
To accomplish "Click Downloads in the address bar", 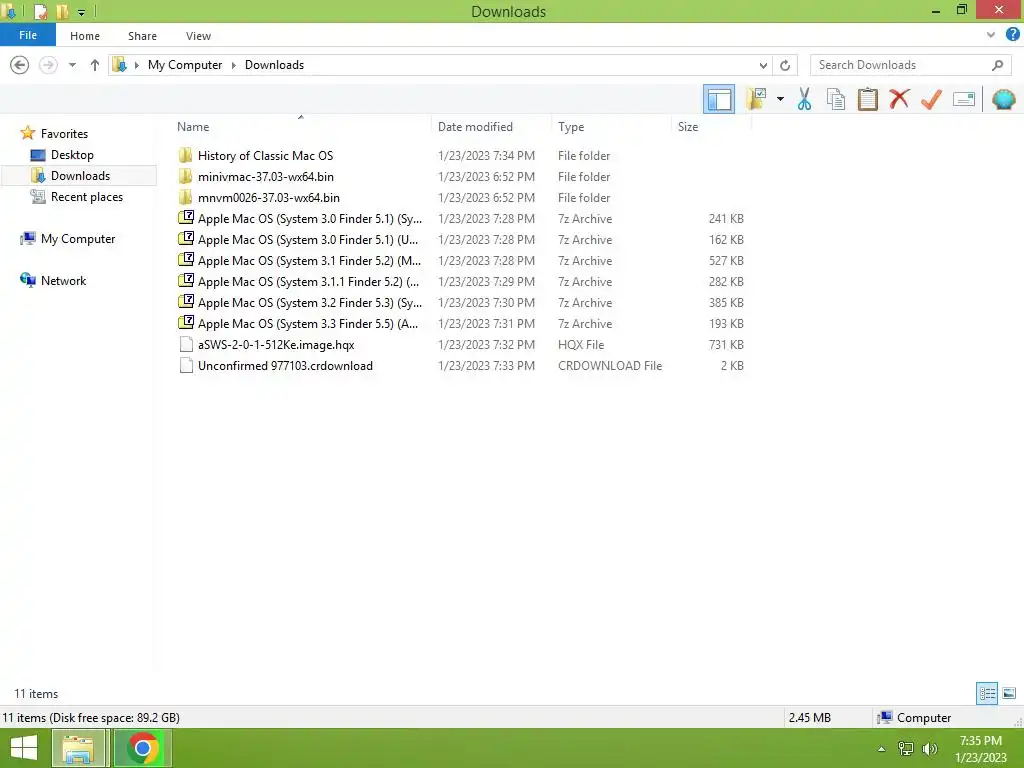I will click(x=274, y=65).
